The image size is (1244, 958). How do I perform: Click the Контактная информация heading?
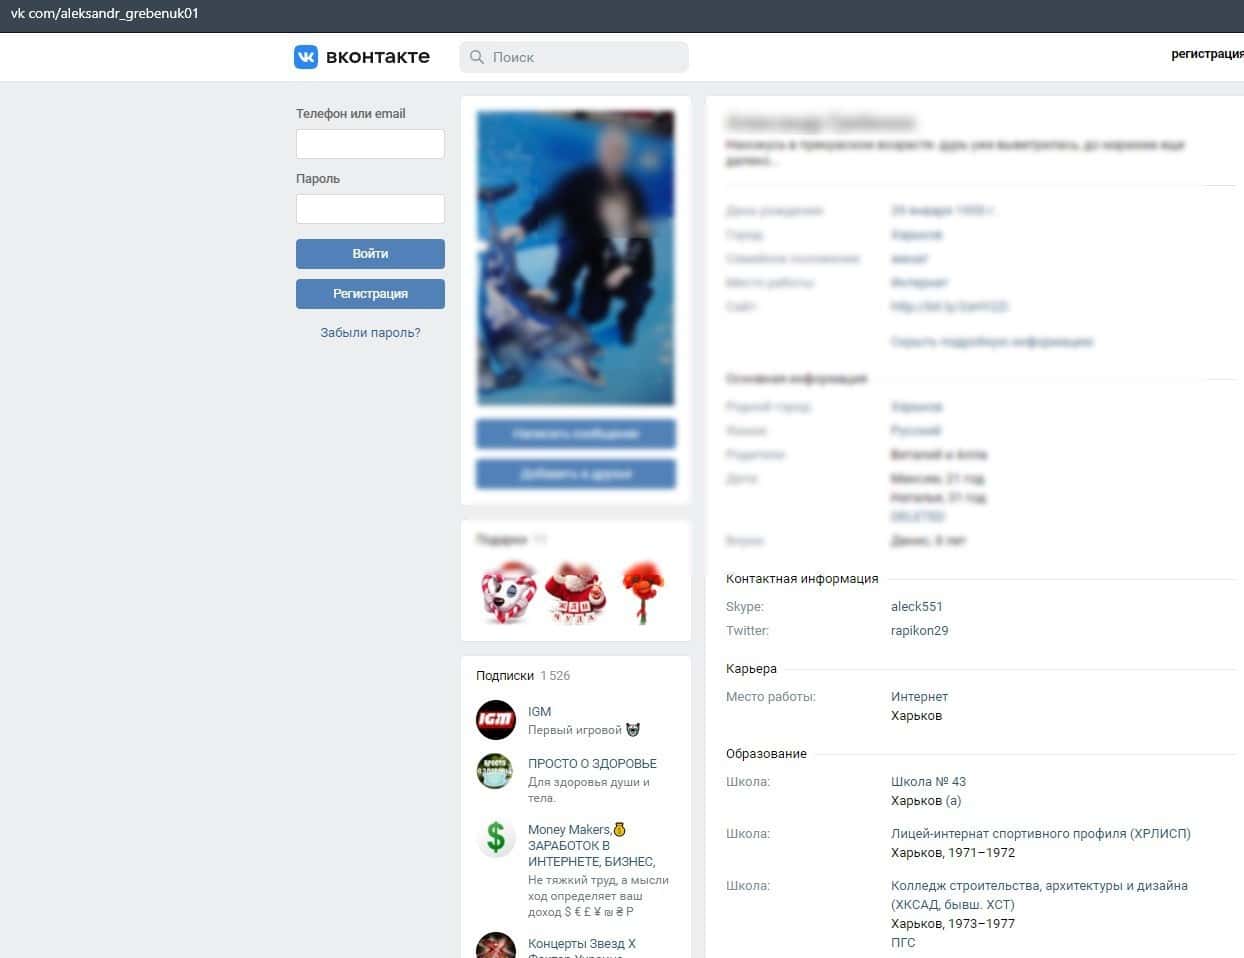tap(802, 579)
